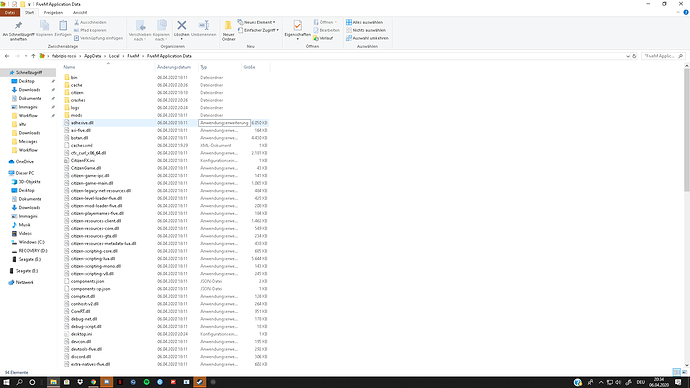
Task: Click the refresh icon beside address bar
Action: point(634,56)
